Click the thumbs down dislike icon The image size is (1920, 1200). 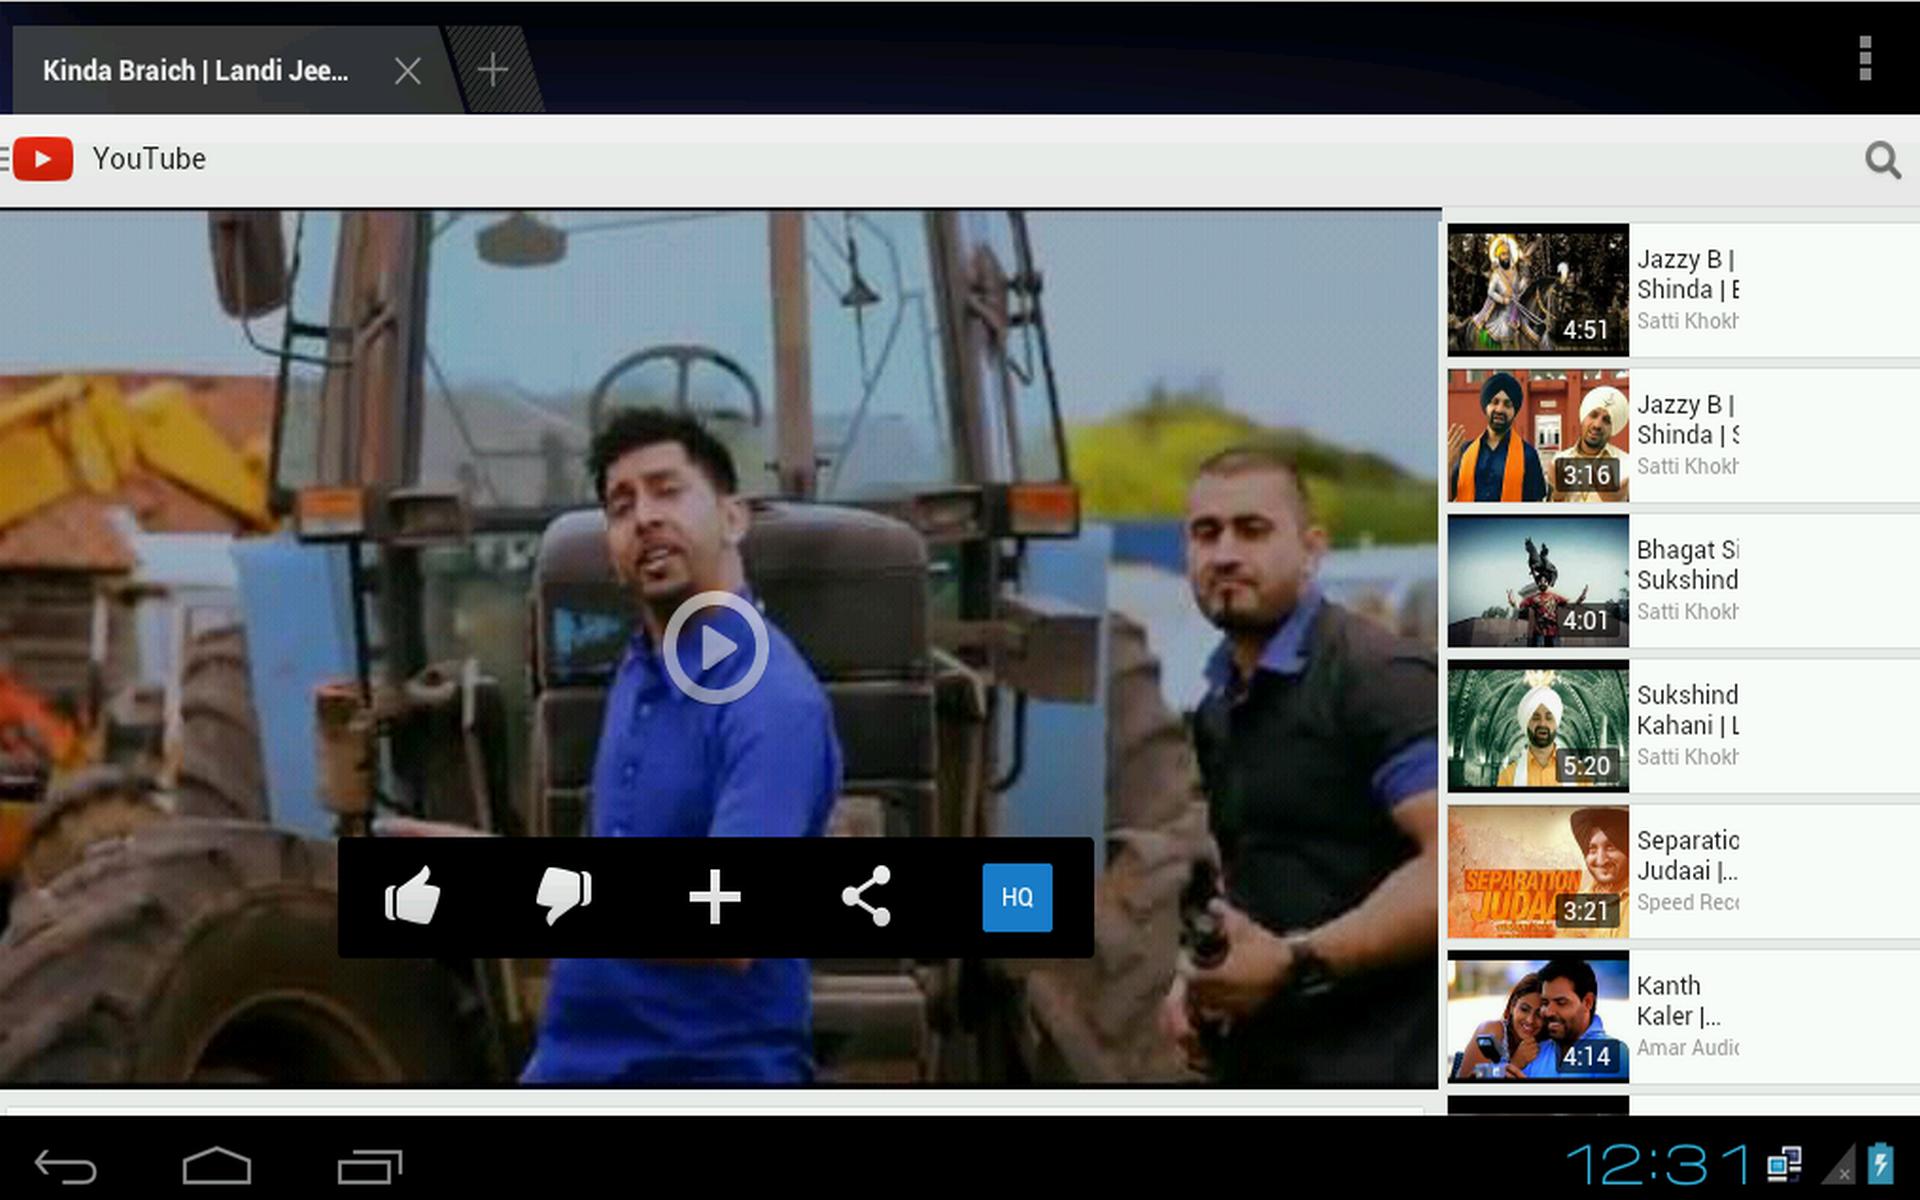coord(564,896)
